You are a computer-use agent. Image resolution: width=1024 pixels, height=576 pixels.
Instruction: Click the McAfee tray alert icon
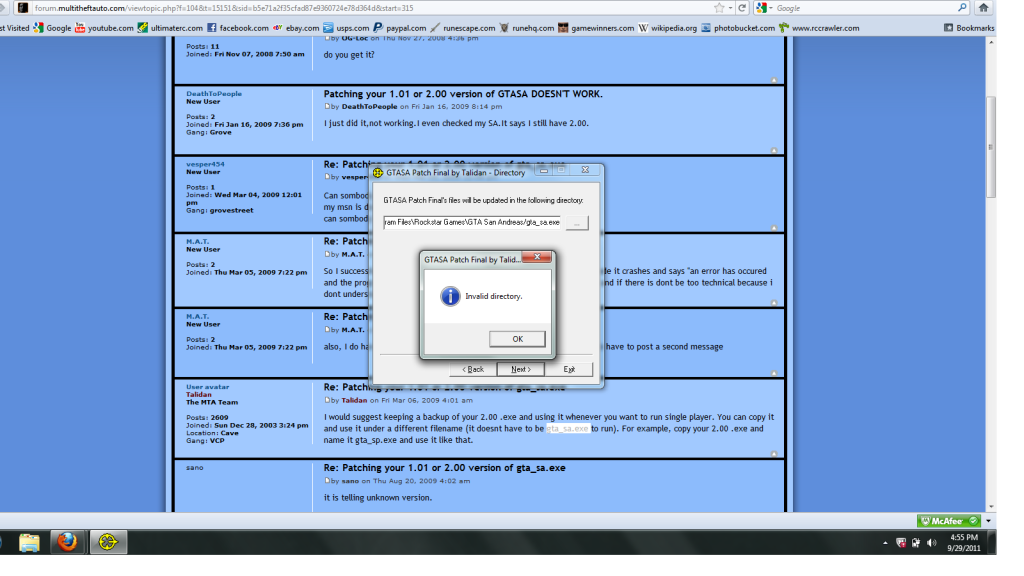[x=901, y=543]
